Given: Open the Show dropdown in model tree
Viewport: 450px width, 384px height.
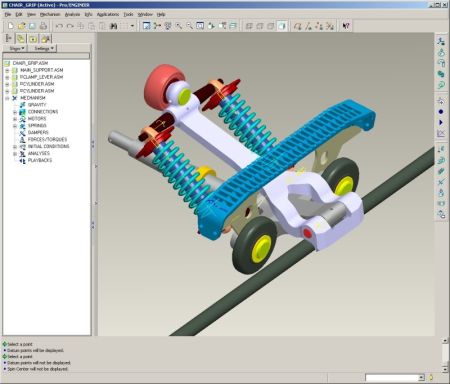Looking at the screenshot, I should [16, 48].
